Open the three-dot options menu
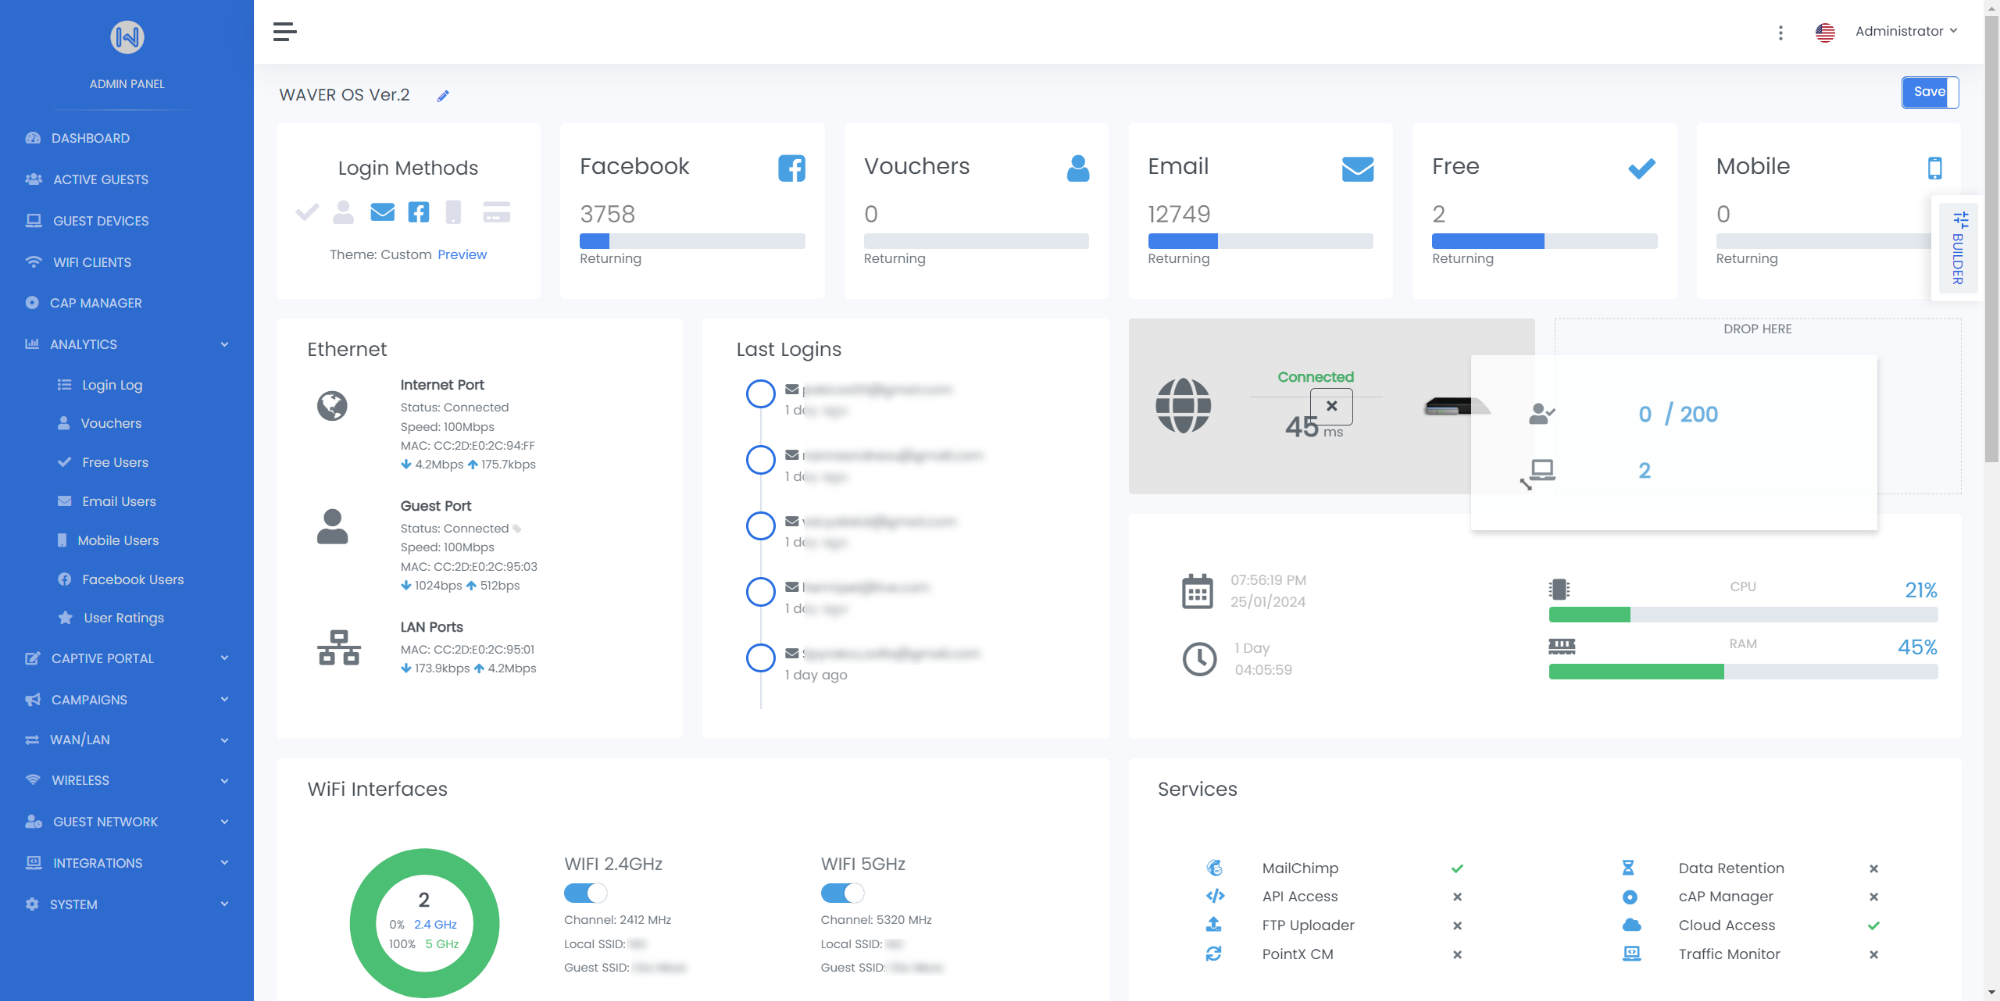This screenshot has width=2000, height=1001. point(1780,33)
